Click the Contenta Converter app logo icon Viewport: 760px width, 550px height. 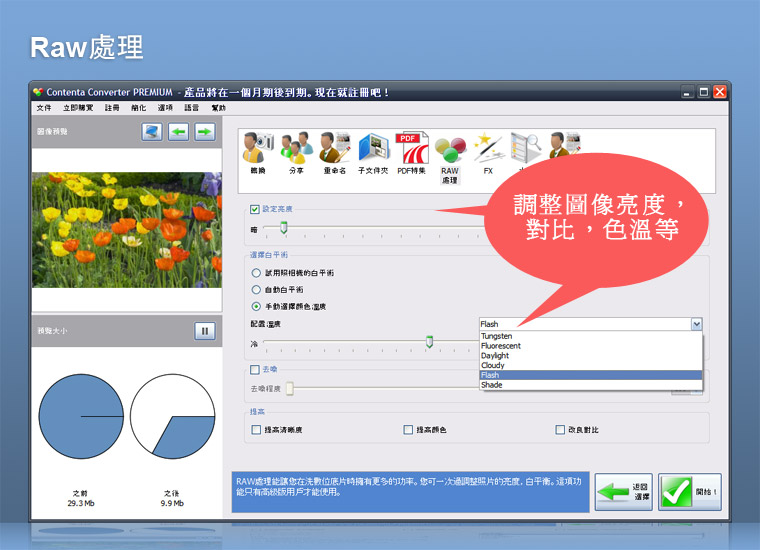pyautogui.click(x=38, y=92)
